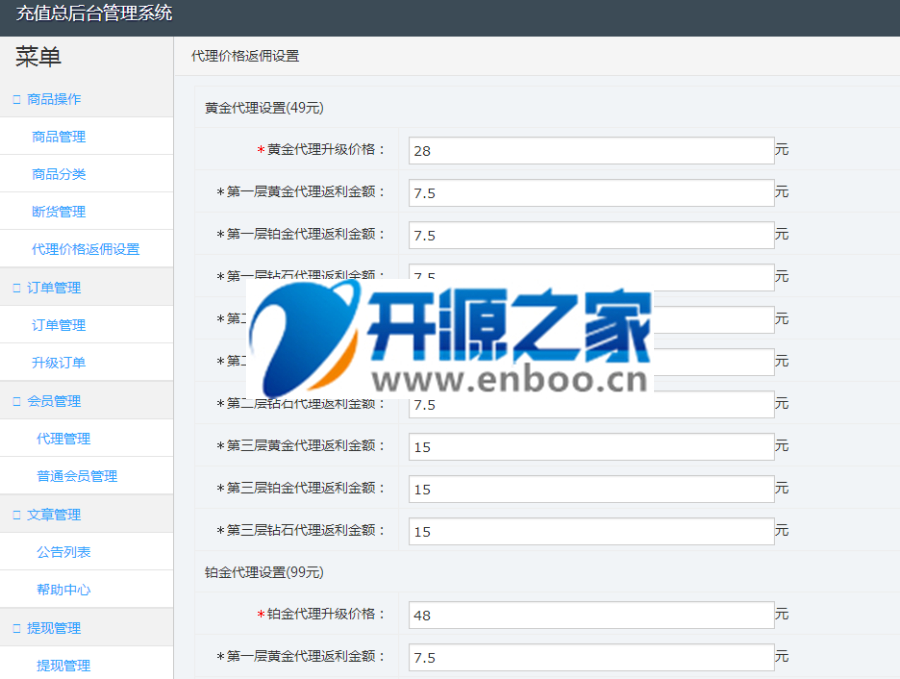
Task: Focus the 第一层铂金代理返利金额 input field
Action: pyautogui.click(x=591, y=235)
